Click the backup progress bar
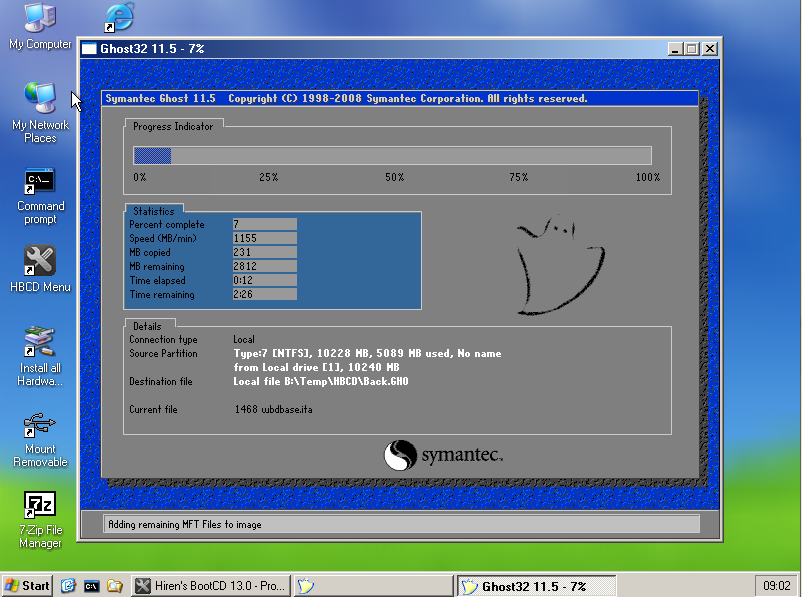Image resolution: width=802 pixels, height=597 pixels. [392, 156]
